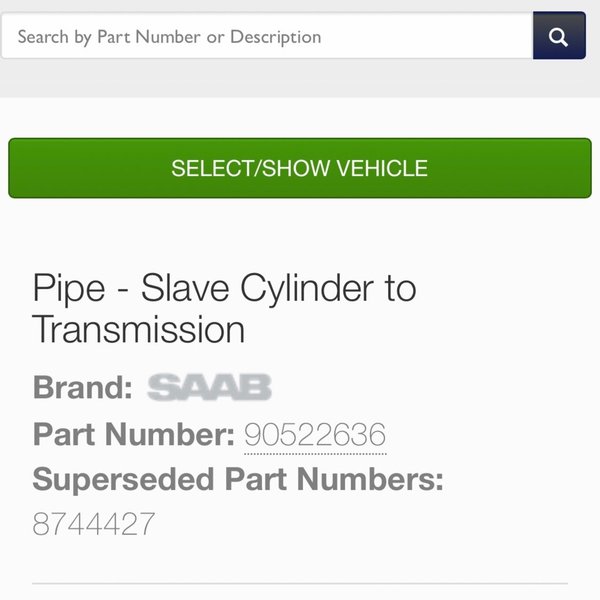Click the "Superseded Part Numbers:" label
This screenshot has width=600, height=600.
[238, 480]
